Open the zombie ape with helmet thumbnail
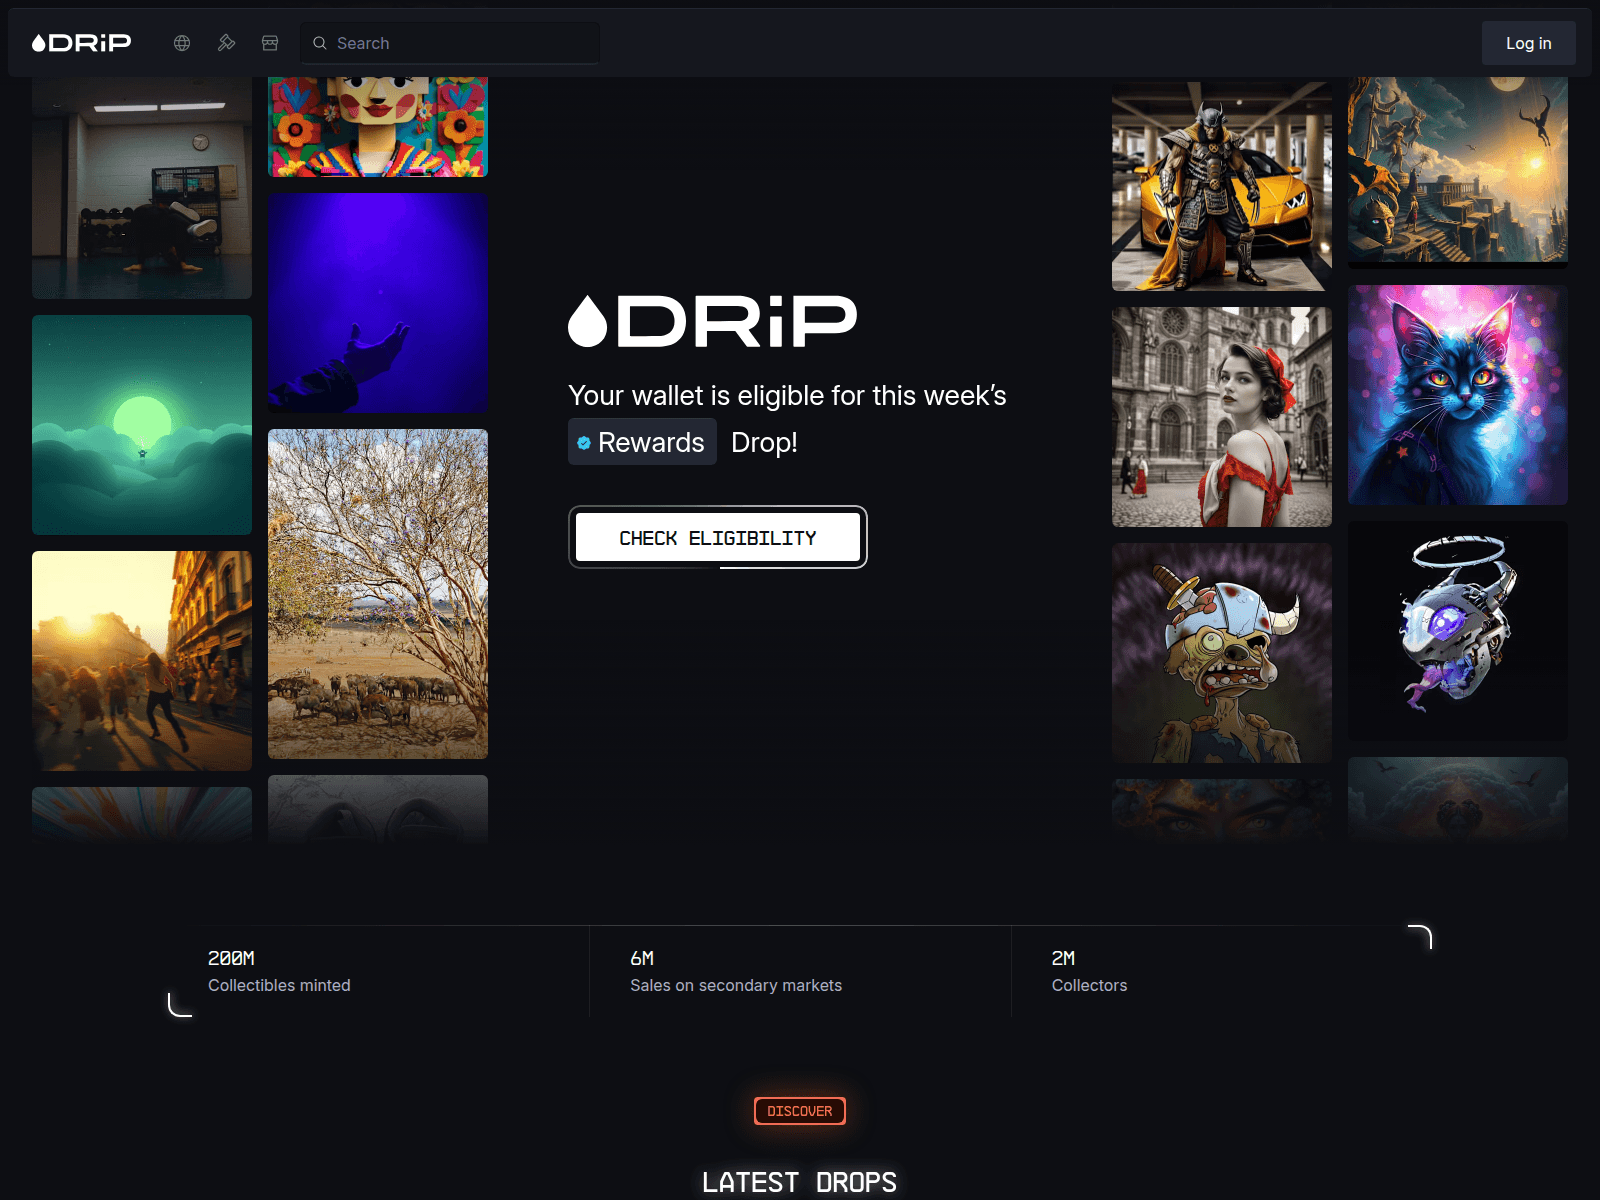The width and height of the screenshot is (1600, 1200). coord(1222,653)
